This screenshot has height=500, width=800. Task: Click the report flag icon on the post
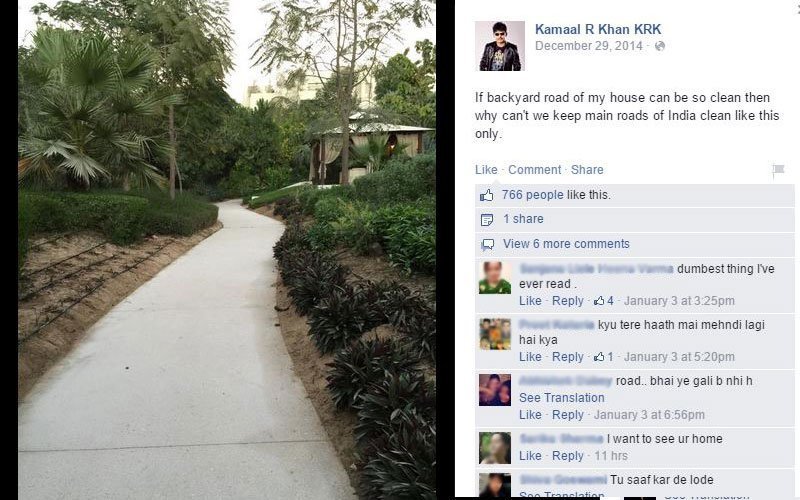[778, 170]
